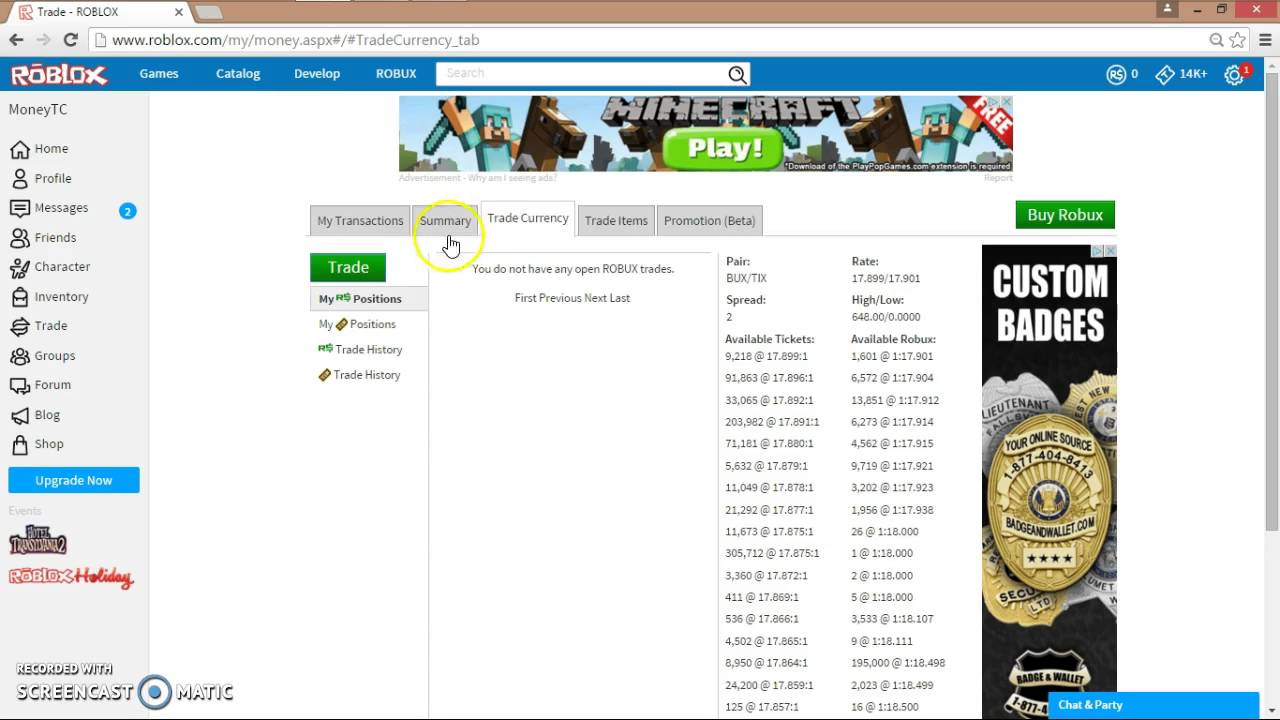Select My Robux Positions
The image size is (1280, 720).
[368, 298]
